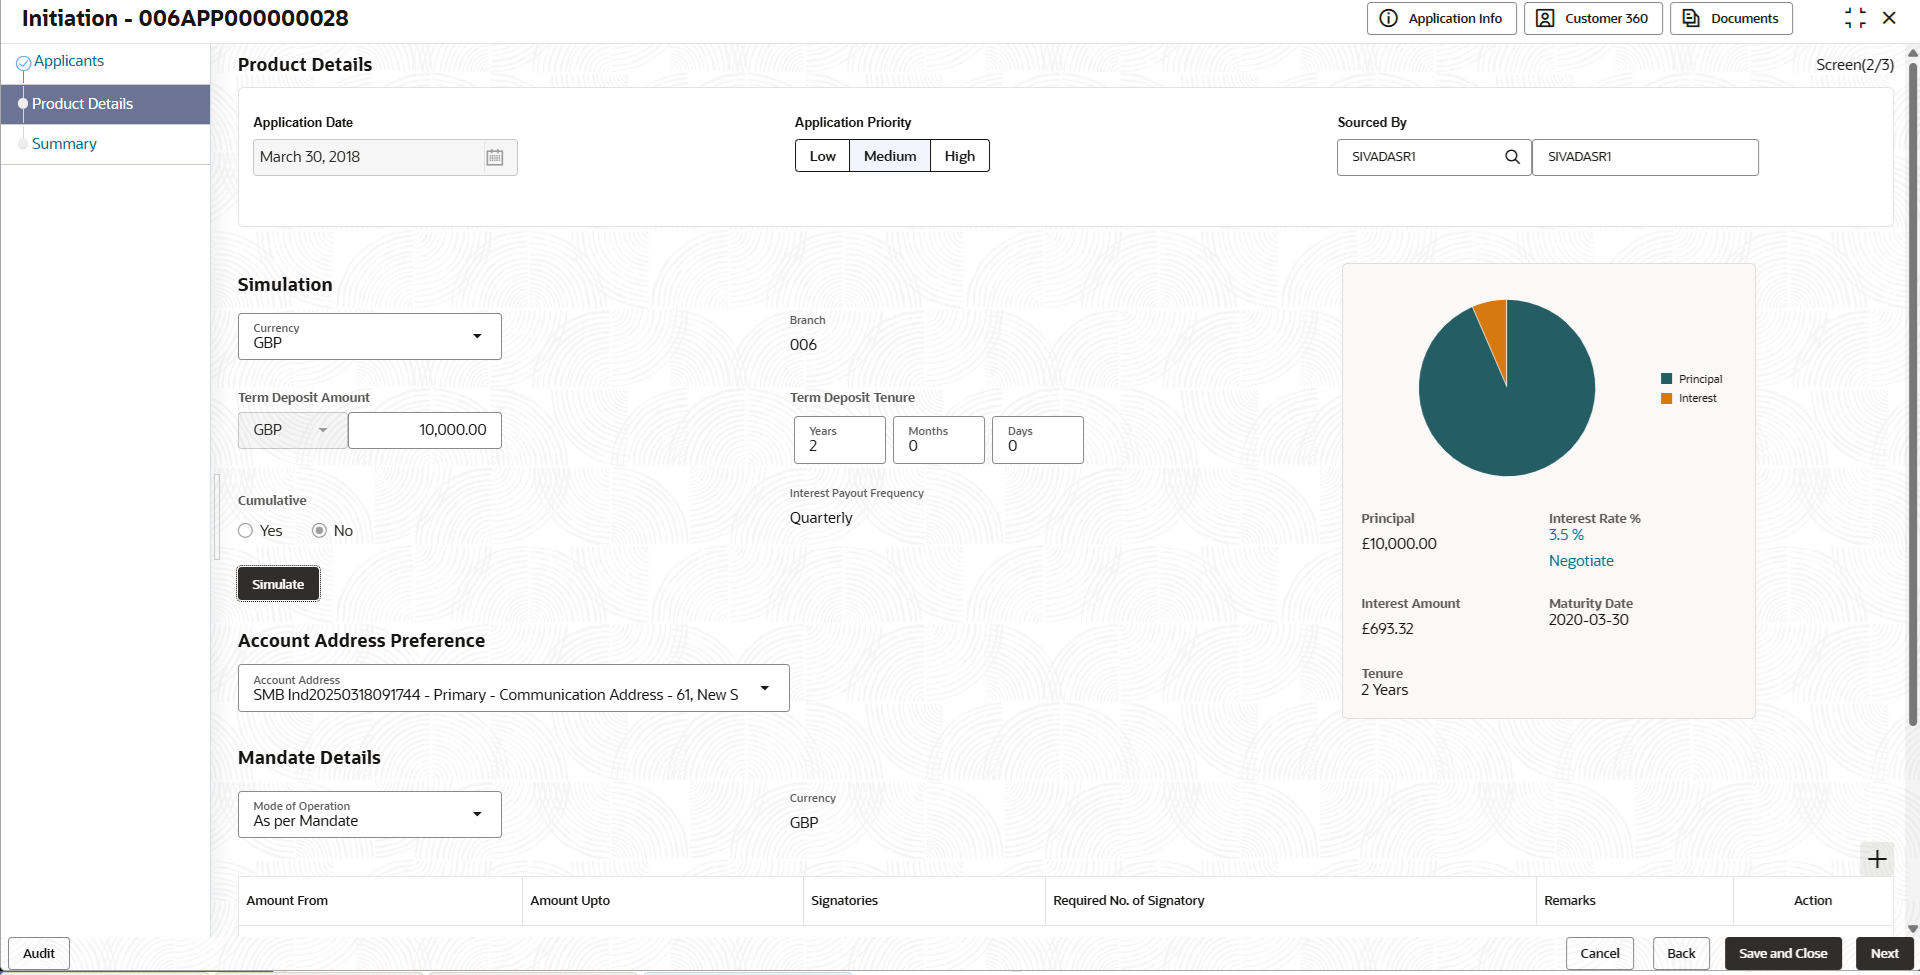Viewport: 1920px width, 975px height.
Task: Click the Screen(2/3) indicator
Action: pyautogui.click(x=1855, y=65)
